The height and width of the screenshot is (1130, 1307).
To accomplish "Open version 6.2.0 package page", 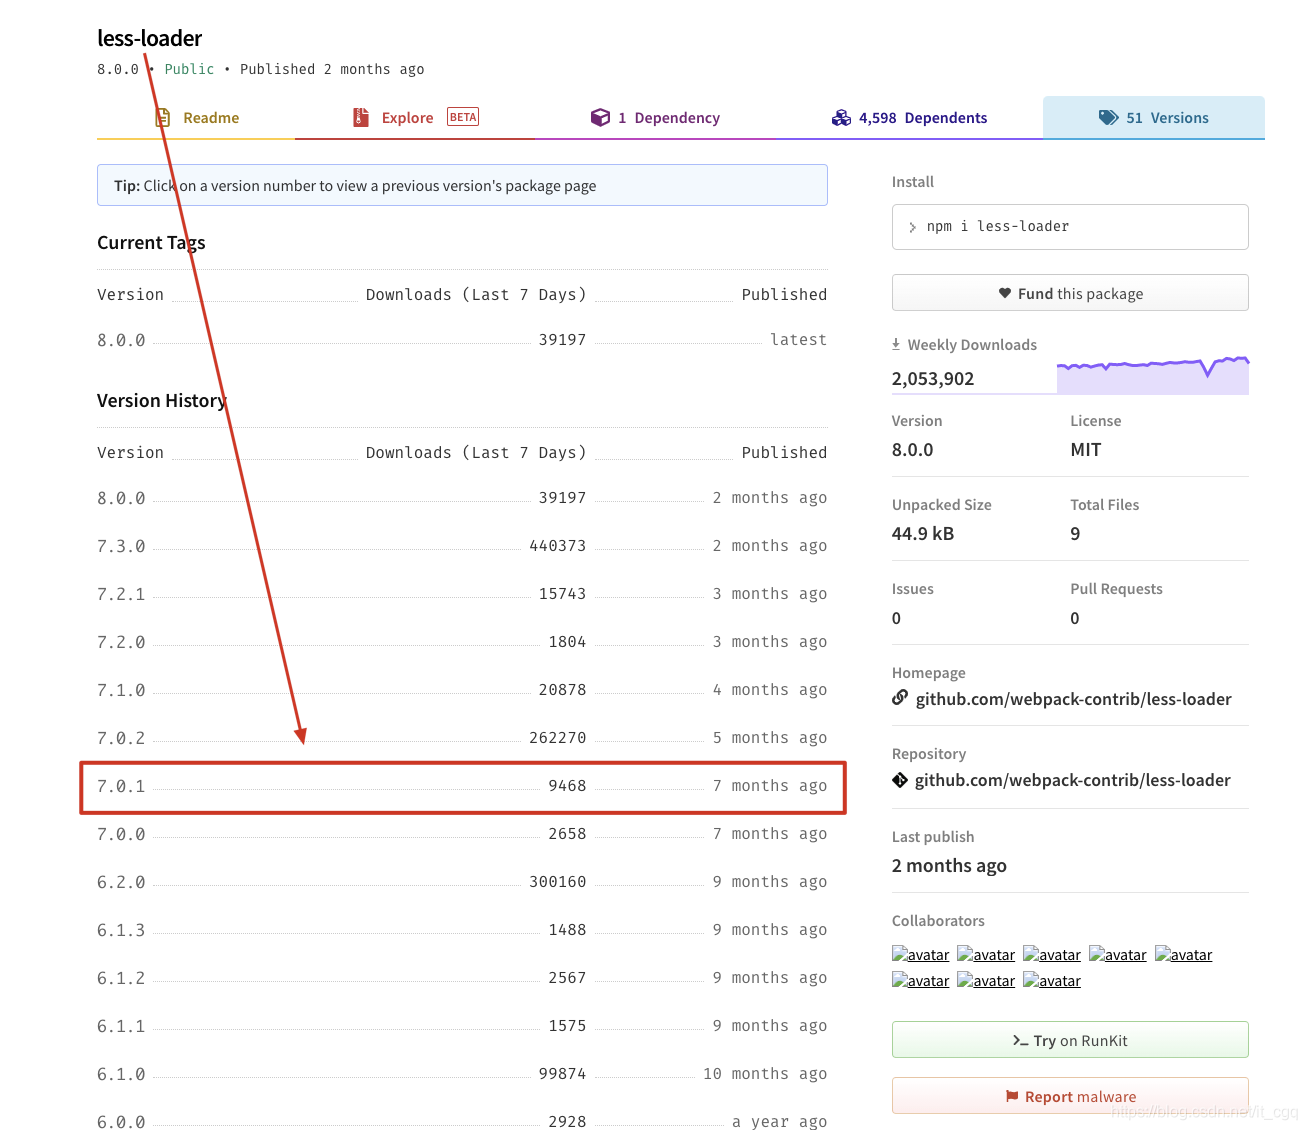I will pyautogui.click(x=121, y=882).
